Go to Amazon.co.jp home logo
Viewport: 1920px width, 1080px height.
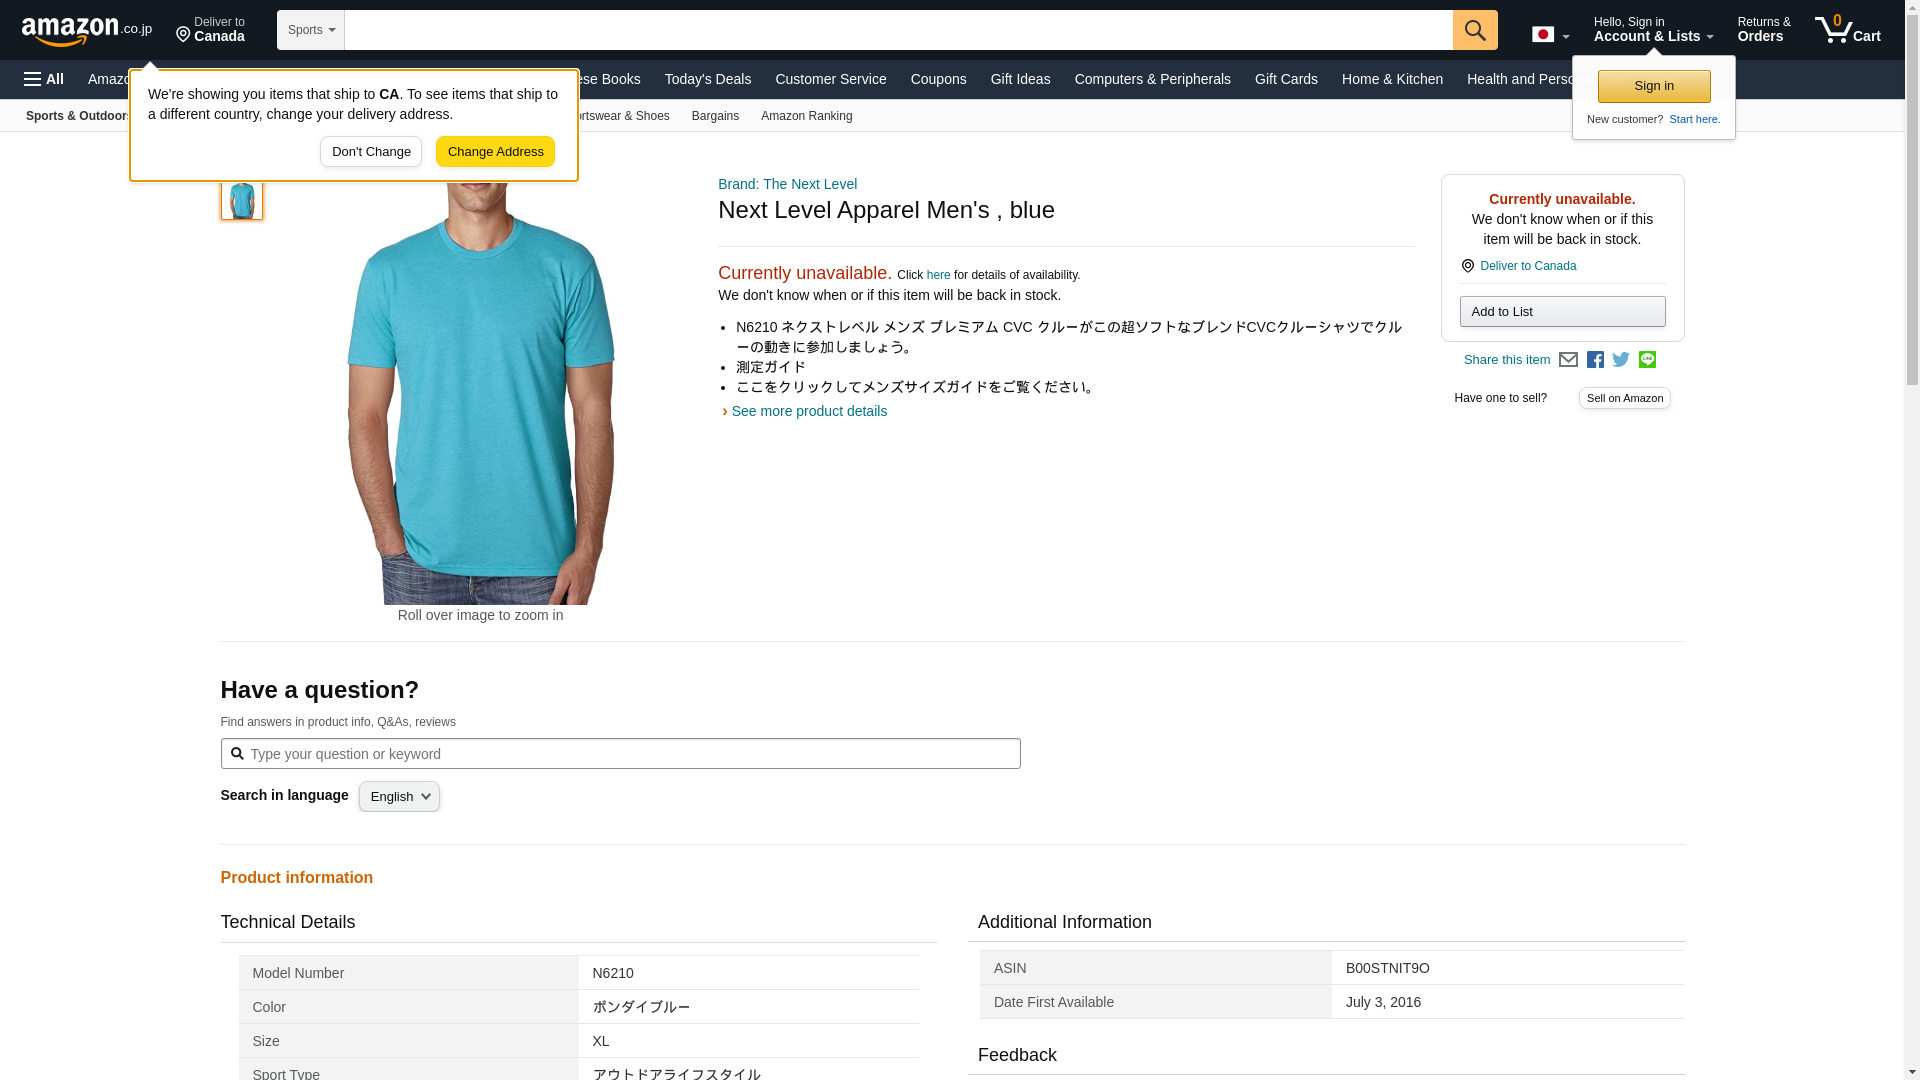click(86, 30)
